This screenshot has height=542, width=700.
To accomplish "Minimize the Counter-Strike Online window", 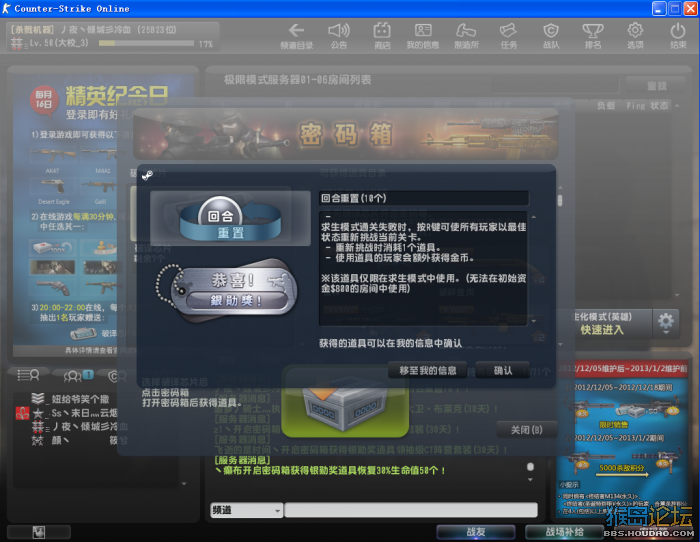I will pyautogui.click(x=659, y=8).
